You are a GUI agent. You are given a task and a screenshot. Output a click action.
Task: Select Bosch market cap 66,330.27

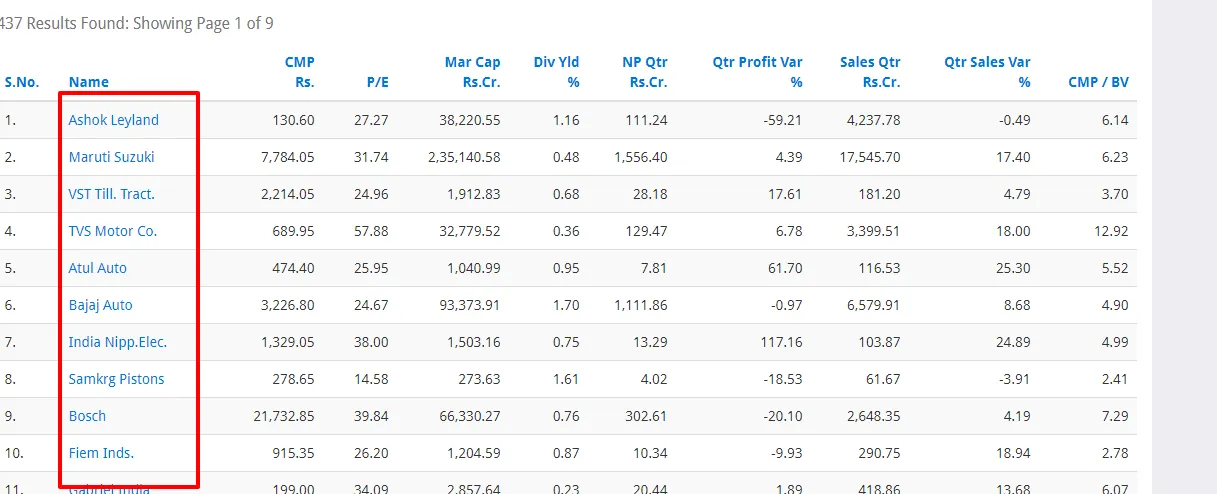(x=469, y=416)
